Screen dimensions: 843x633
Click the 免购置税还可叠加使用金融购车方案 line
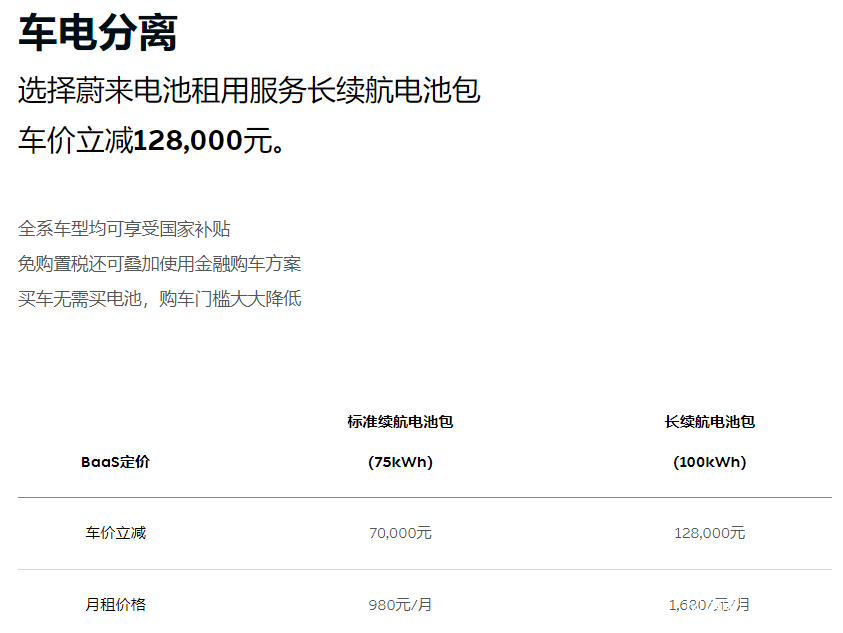(160, 264)
